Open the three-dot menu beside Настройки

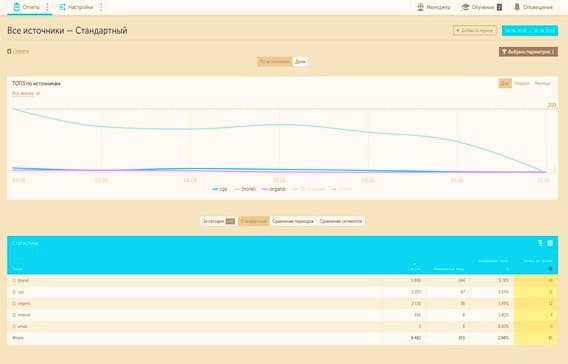[x=101, y=7]
